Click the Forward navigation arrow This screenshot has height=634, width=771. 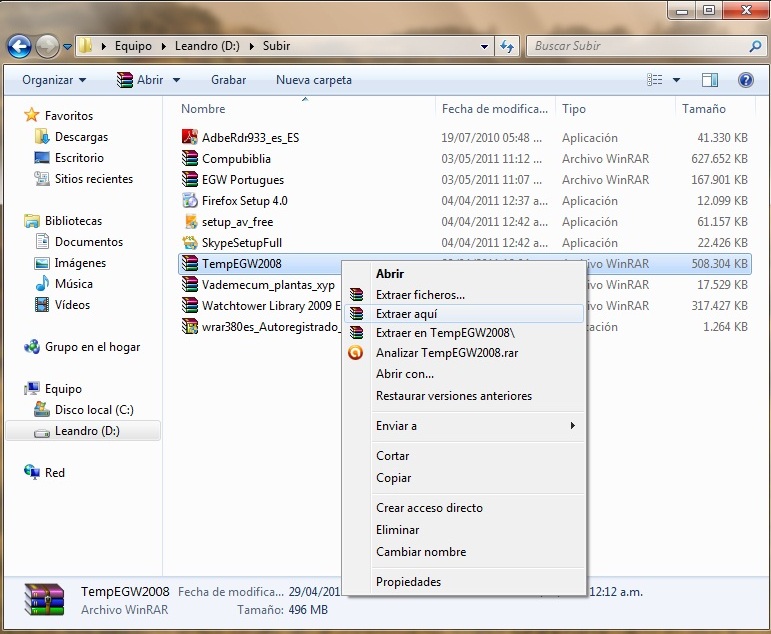click(x=48, y=47)
